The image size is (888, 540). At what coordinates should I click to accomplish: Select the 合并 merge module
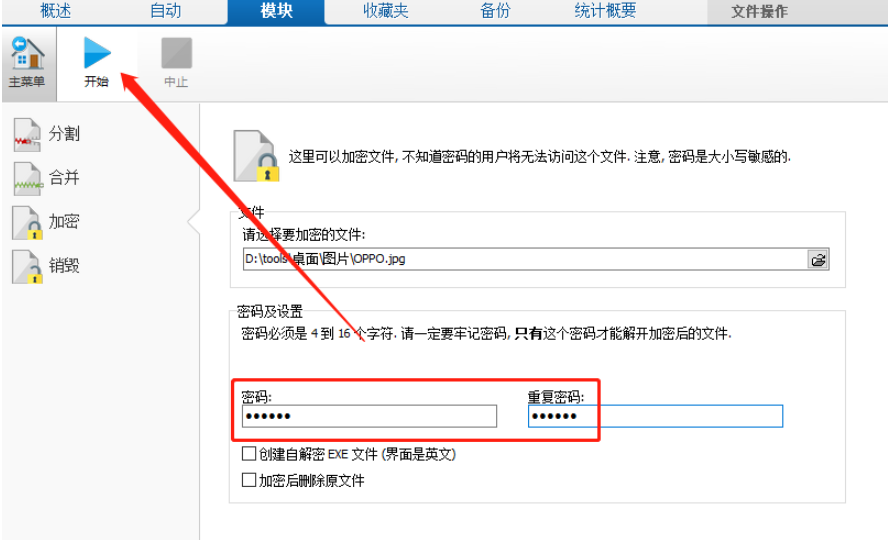[x=47, y=178]
